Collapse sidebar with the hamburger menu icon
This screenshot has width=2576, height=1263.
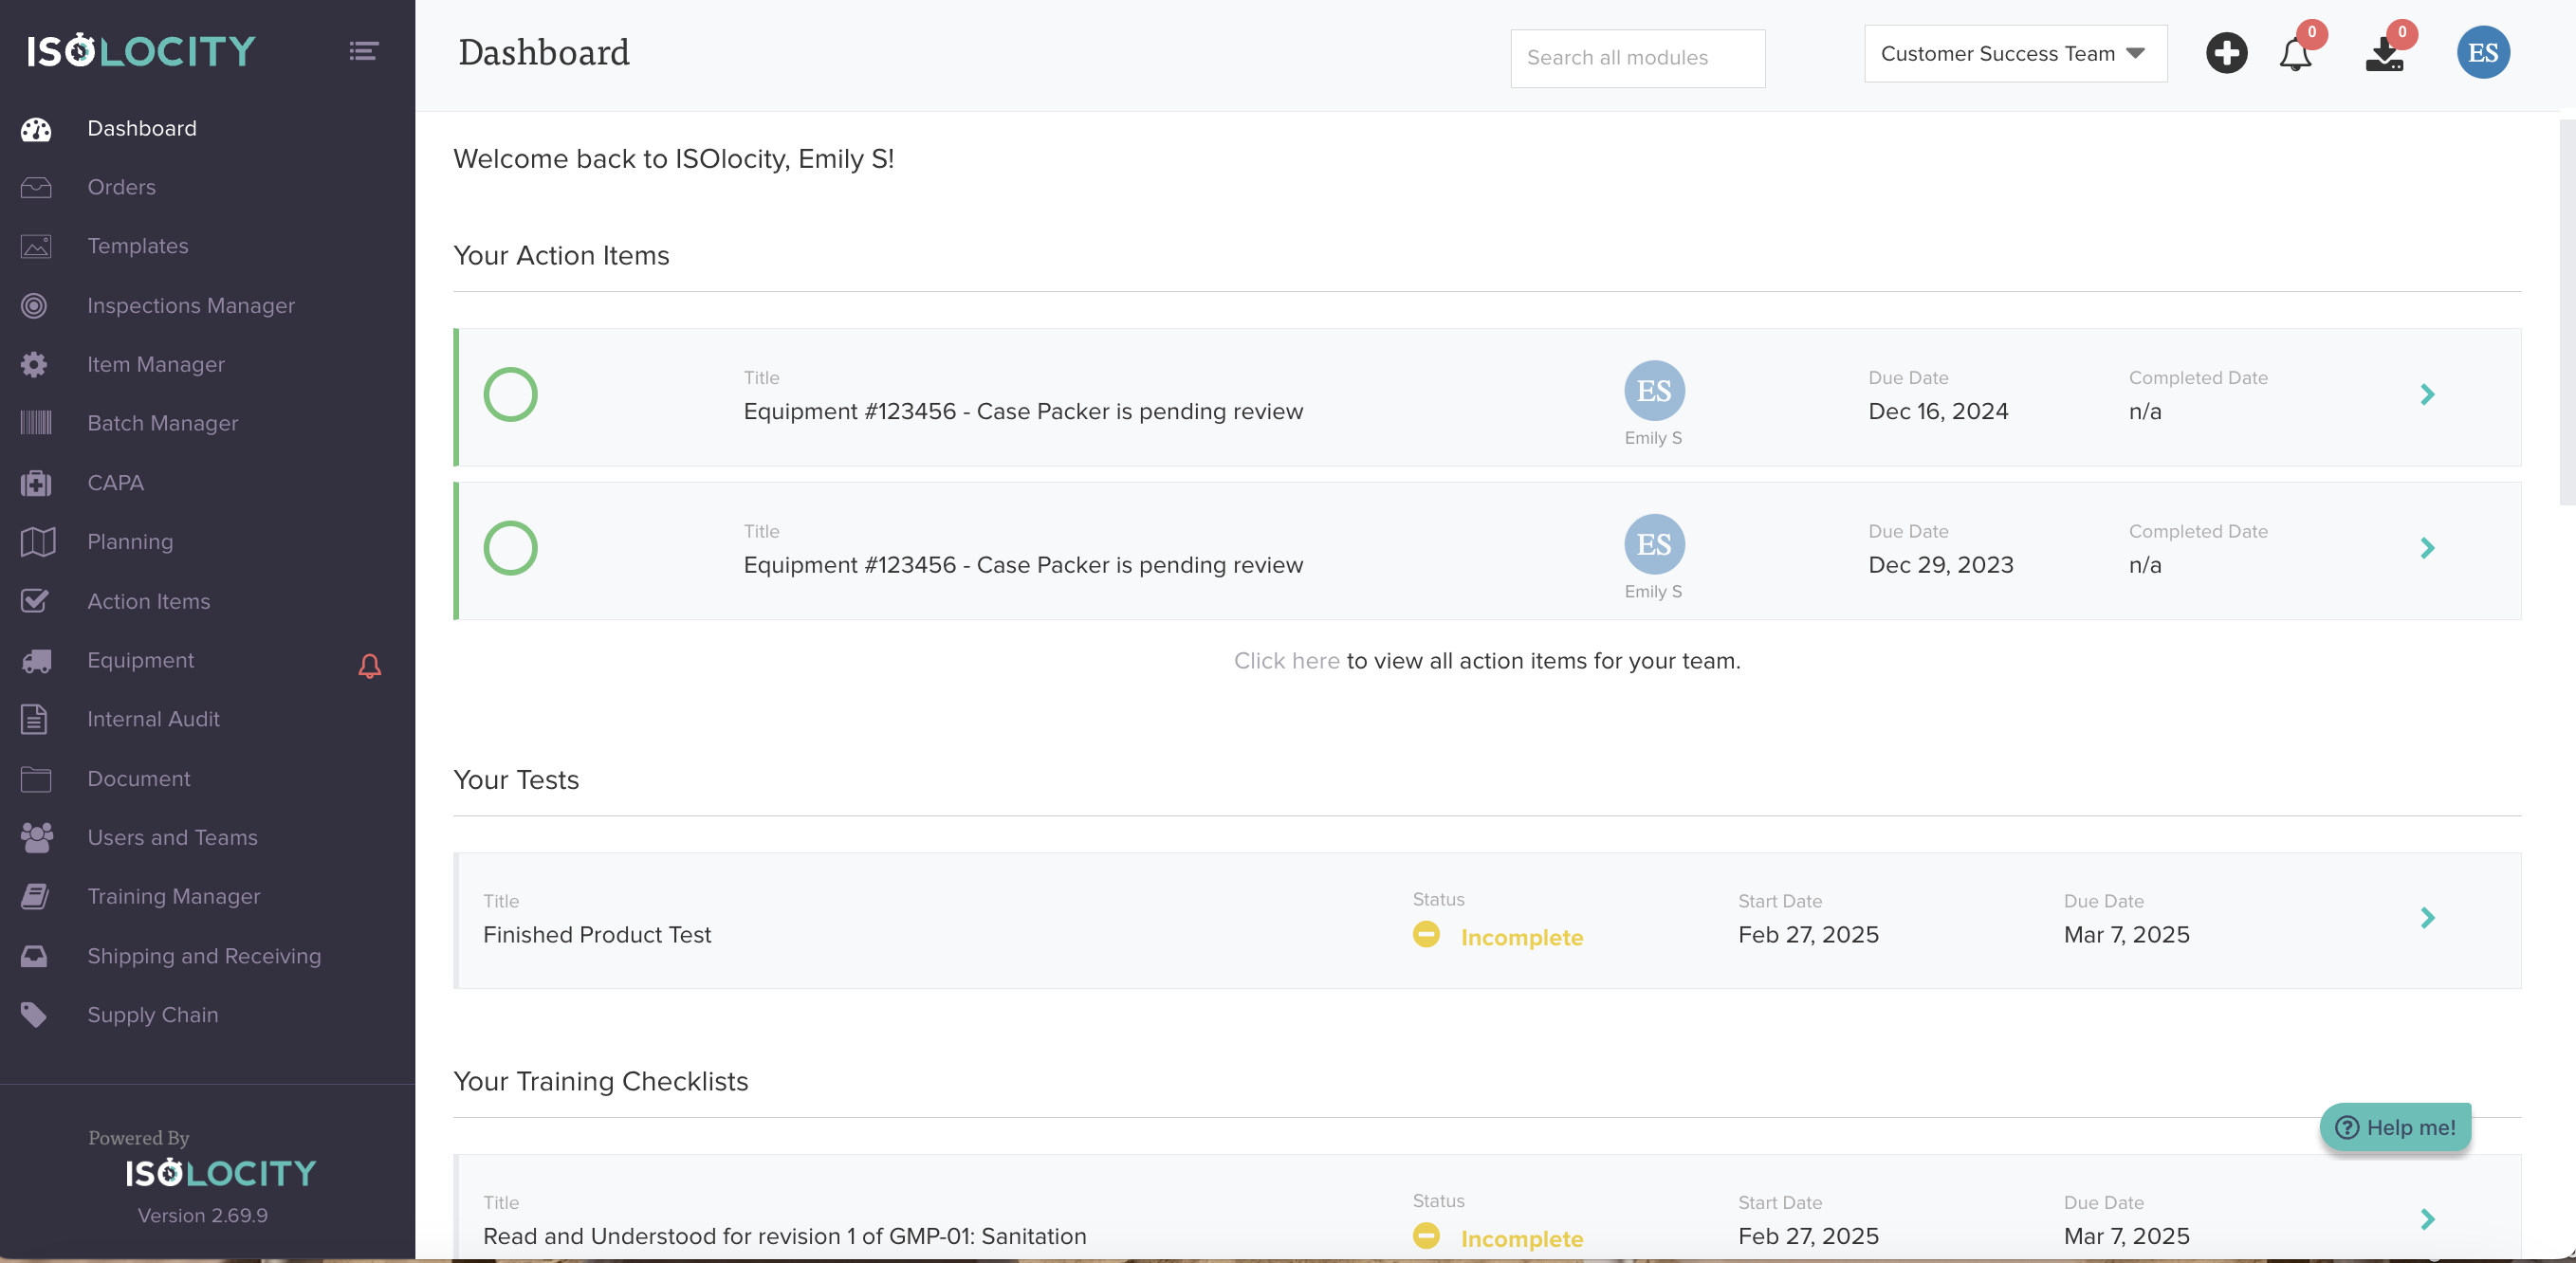point(363,51)
